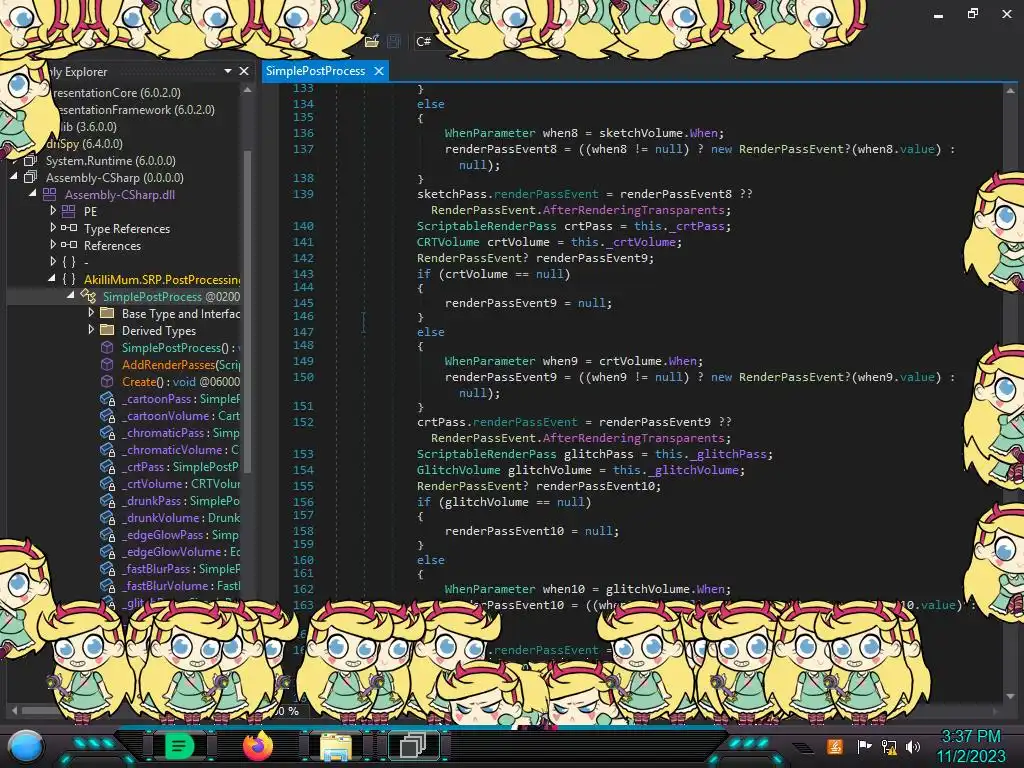Click the _edgeGlowPass field icon

point(108,534)
